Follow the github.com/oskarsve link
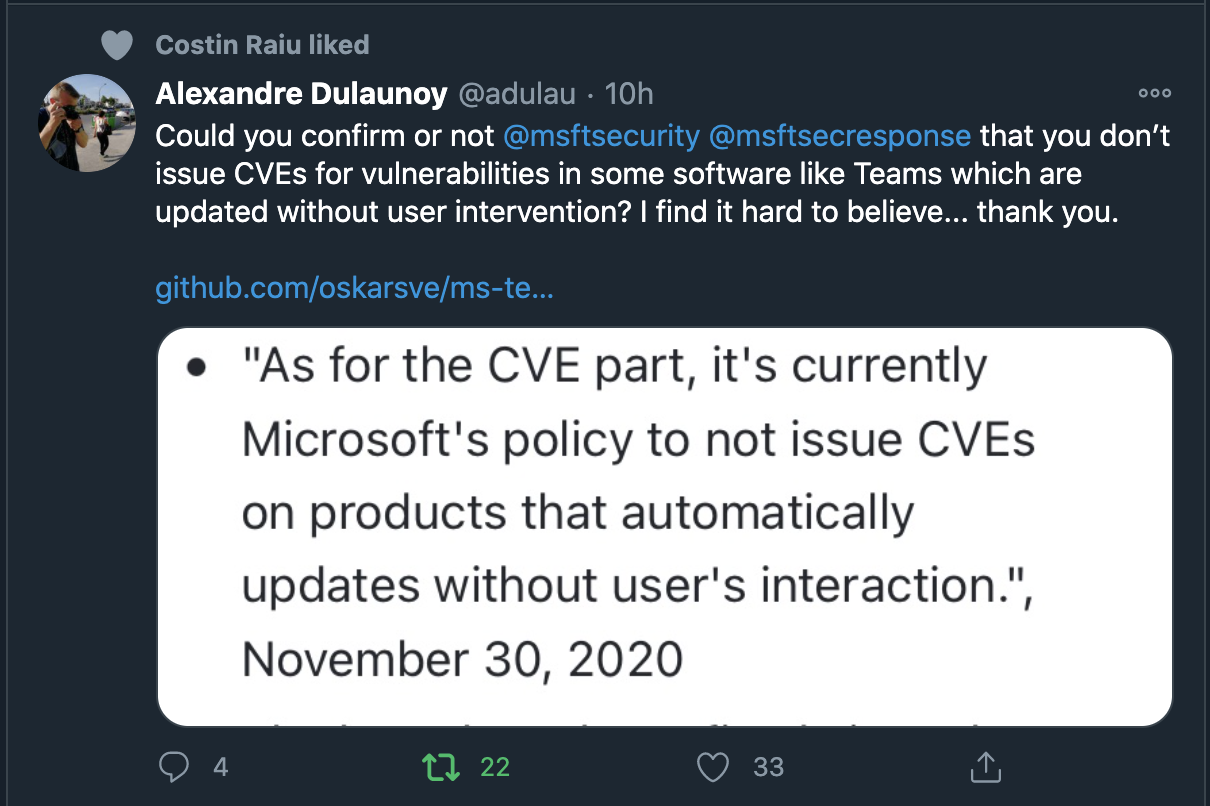 point(355,290)
